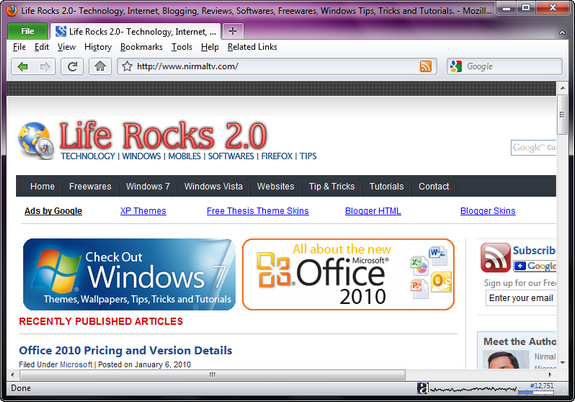Open Office 2010 Pricing and Version Details article
The image size is (575, 402).
[x=125, y=350]
